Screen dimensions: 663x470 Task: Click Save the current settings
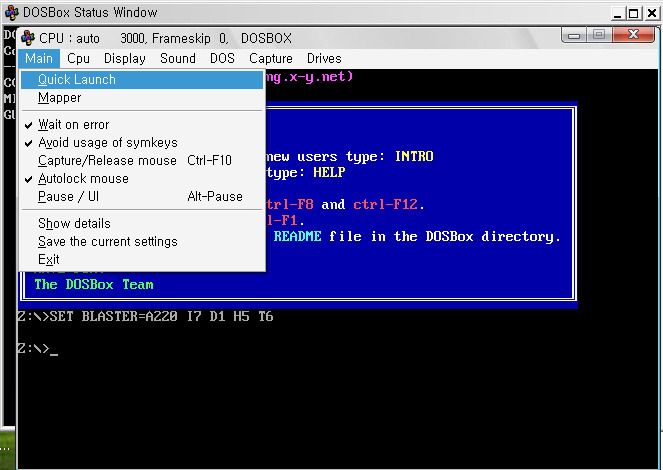pos(142,242)
